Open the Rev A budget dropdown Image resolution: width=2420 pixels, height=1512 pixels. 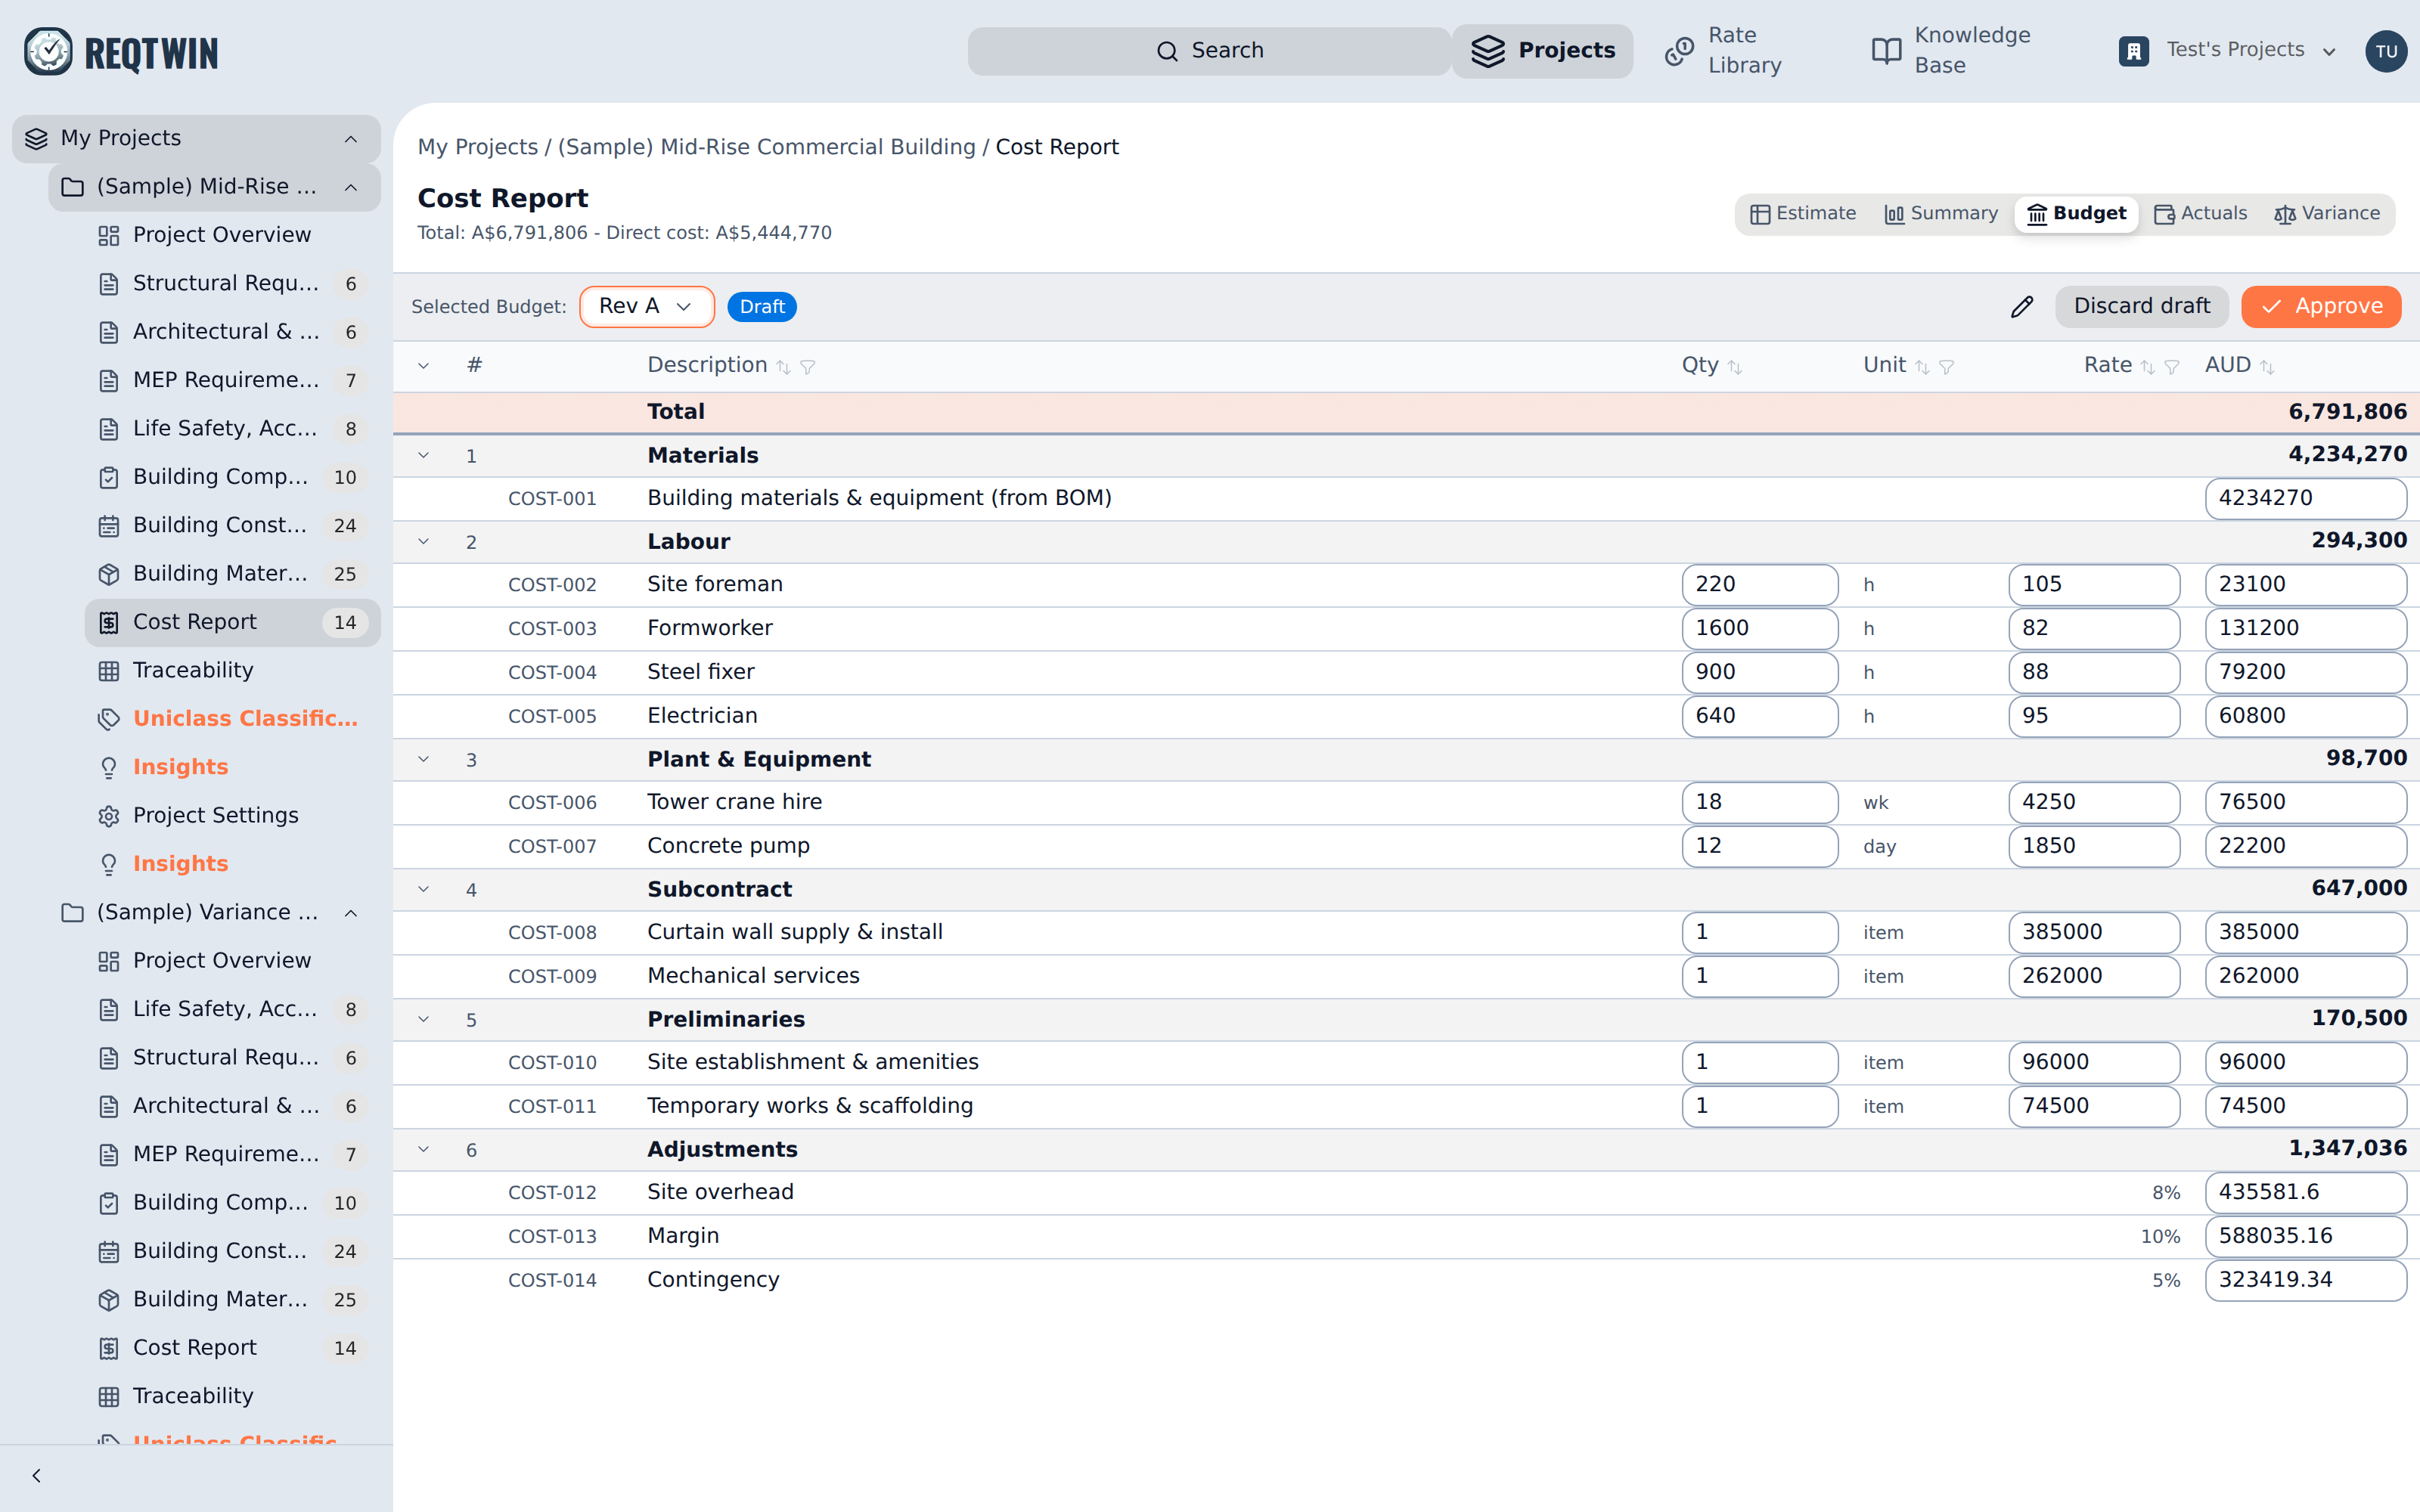pyautogui.click(x=646, y=306)
